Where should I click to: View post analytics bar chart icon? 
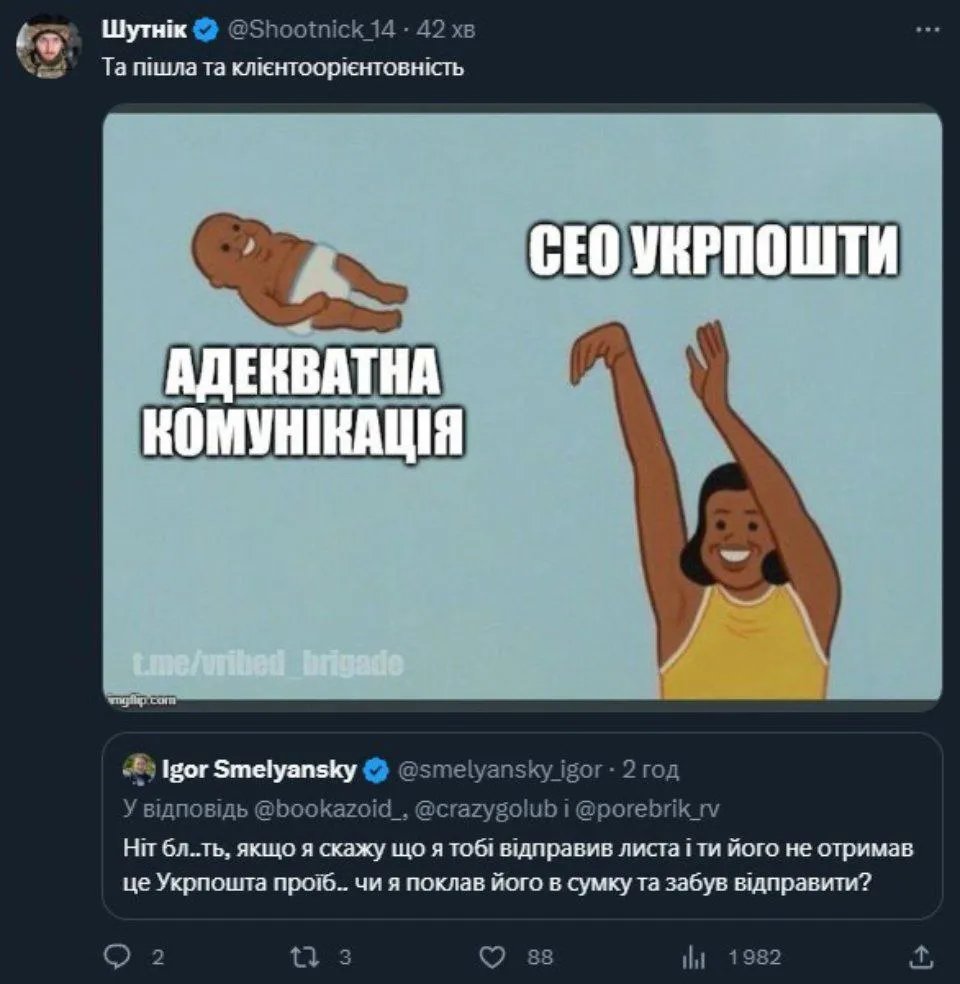(x=693, y=957)
